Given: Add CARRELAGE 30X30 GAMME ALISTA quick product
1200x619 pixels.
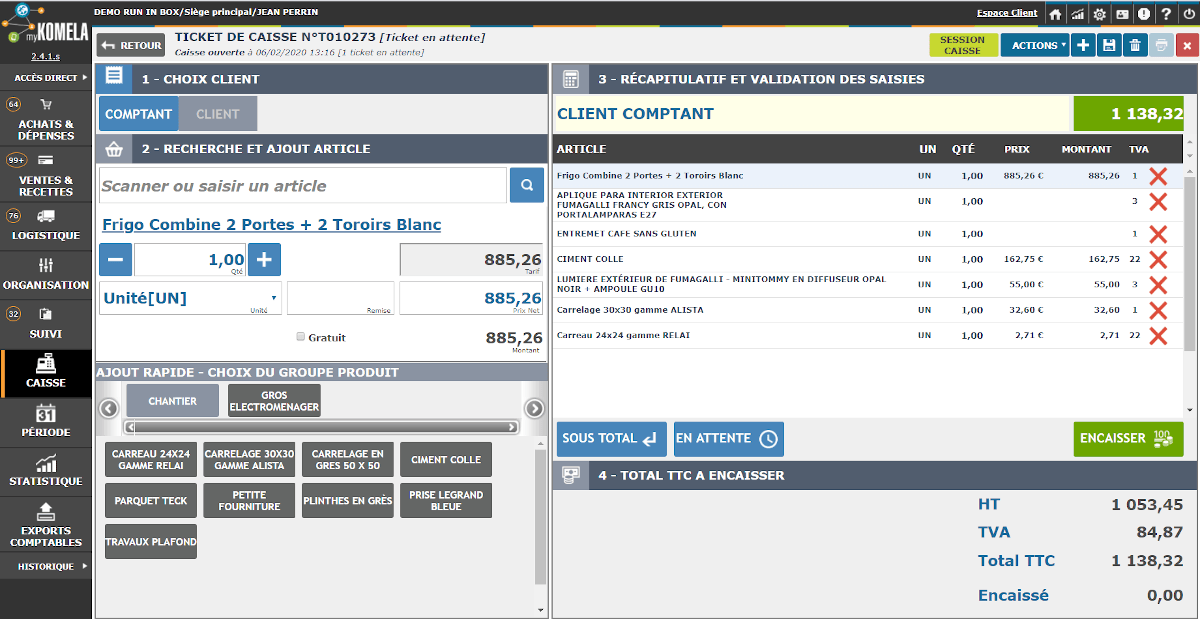Looking at the screenshot, I should pos(250,460).
